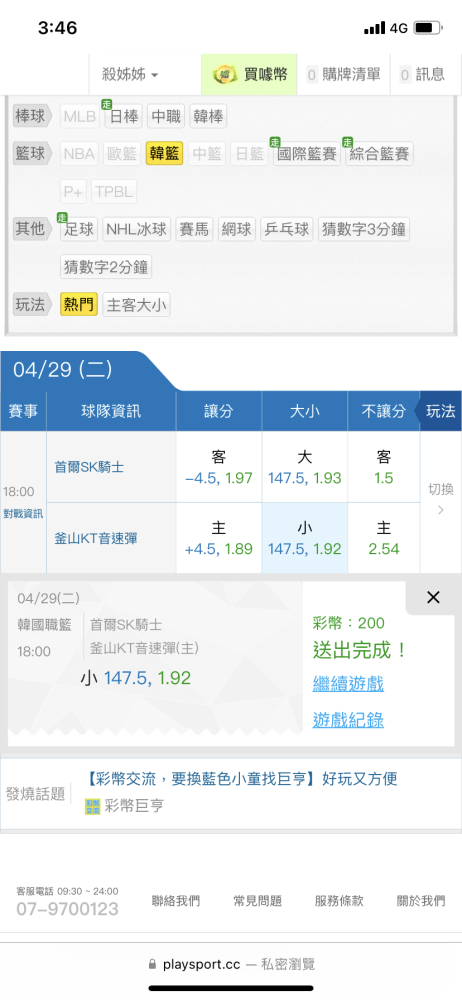Open 首爾SK騎士 team info
The width and height of the screenshot is (462, 1000).
89,467
